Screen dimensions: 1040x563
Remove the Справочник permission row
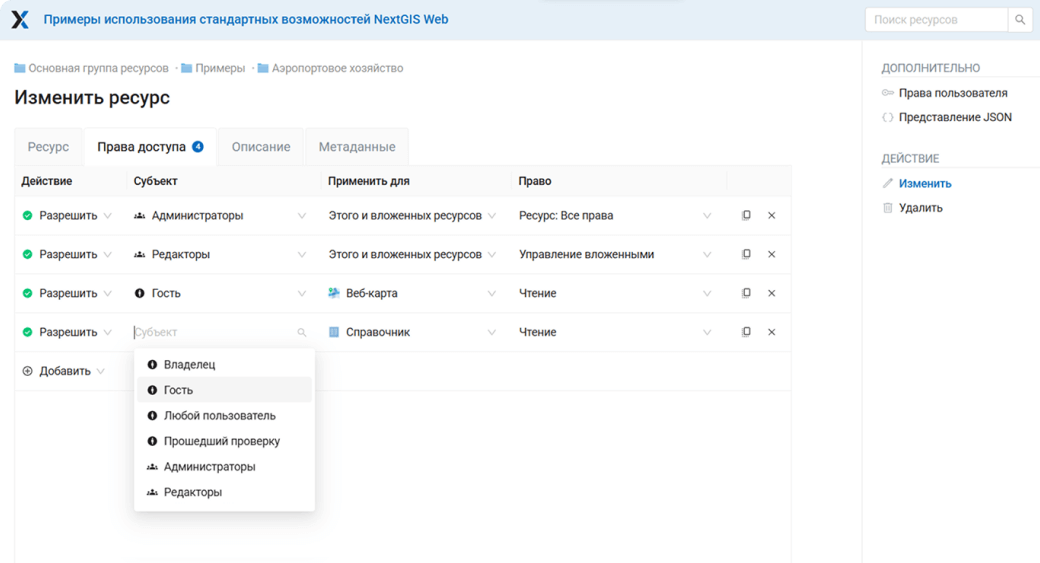[771, 332]
